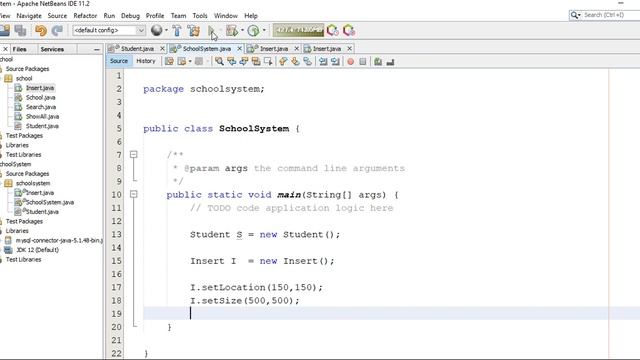This screenshot has height=360, width=640.
Task: Jump to Previous Bookmark icon
Action: click(283, 62)
